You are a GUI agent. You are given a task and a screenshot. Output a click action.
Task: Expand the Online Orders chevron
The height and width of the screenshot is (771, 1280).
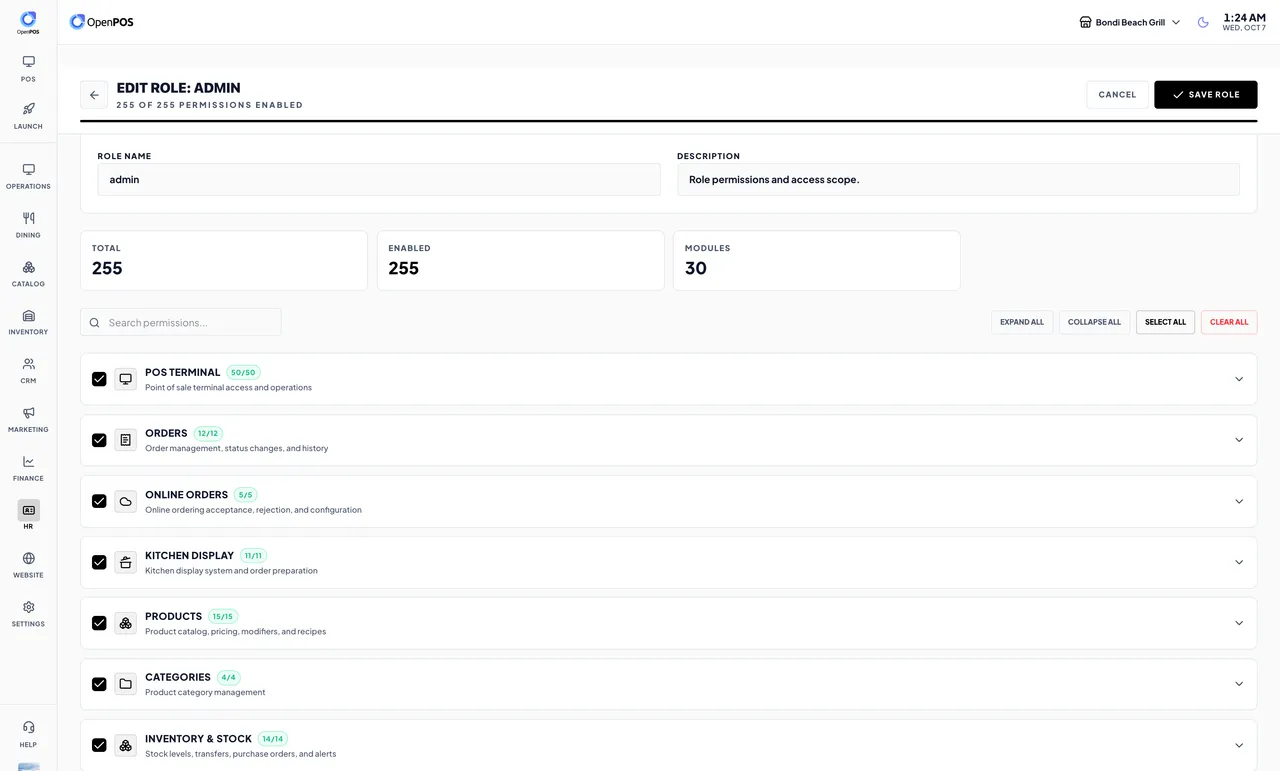1239,501
